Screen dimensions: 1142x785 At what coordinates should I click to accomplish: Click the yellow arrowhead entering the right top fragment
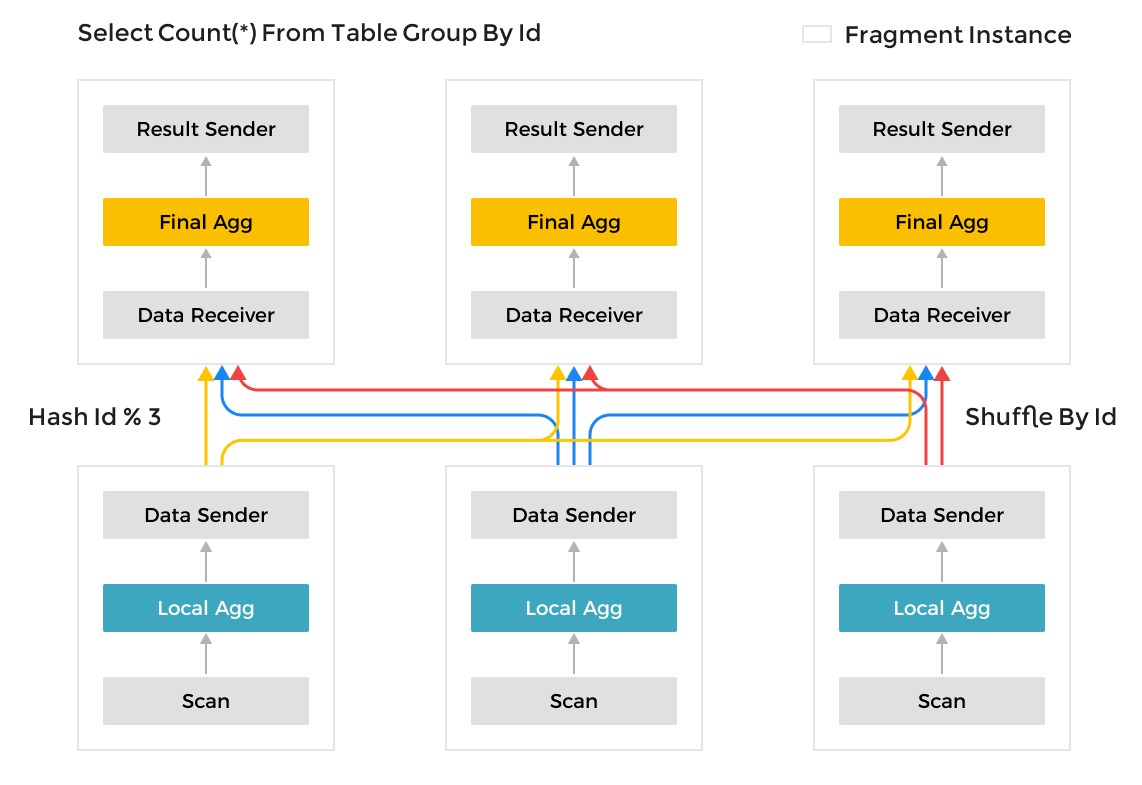[x=910, y=374]
